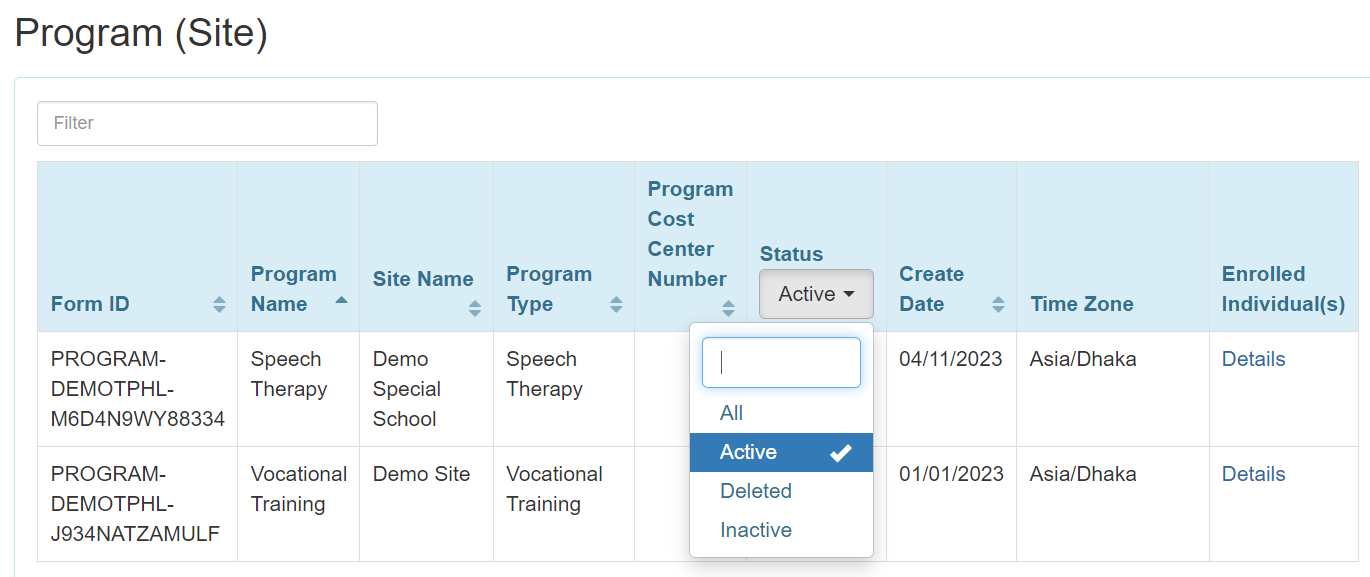Sort Program Type column arrows
The image size is (1370, 577).
[616, 305]
